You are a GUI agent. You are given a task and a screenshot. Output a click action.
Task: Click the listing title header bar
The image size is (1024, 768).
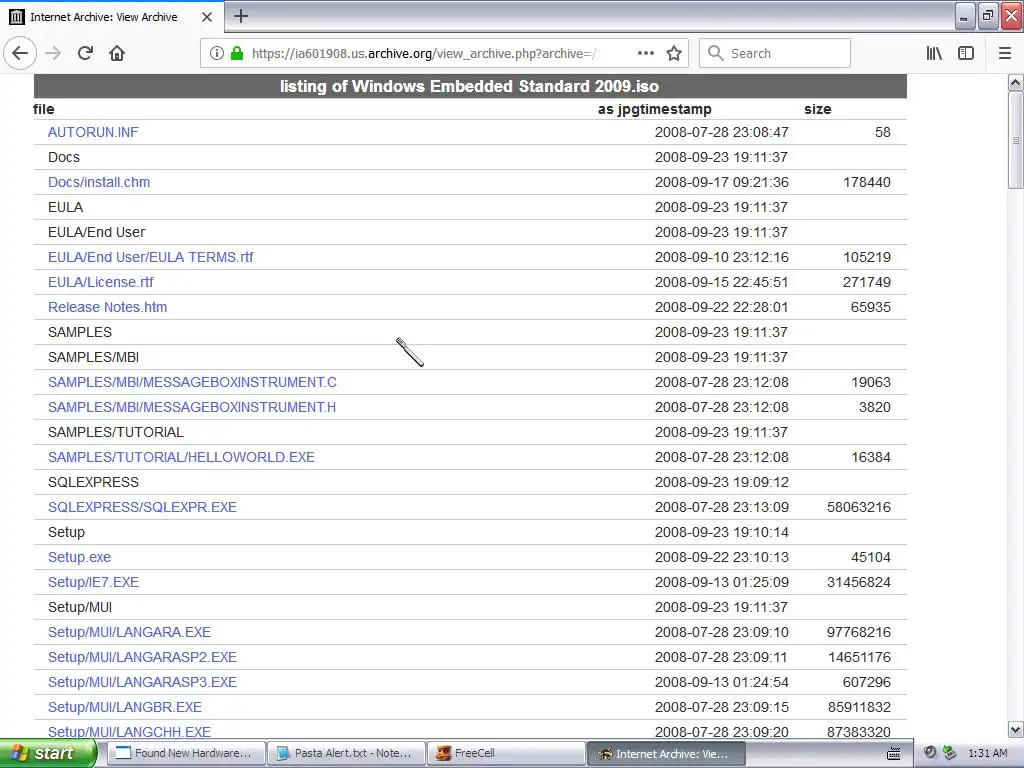(x=470, y=86)
